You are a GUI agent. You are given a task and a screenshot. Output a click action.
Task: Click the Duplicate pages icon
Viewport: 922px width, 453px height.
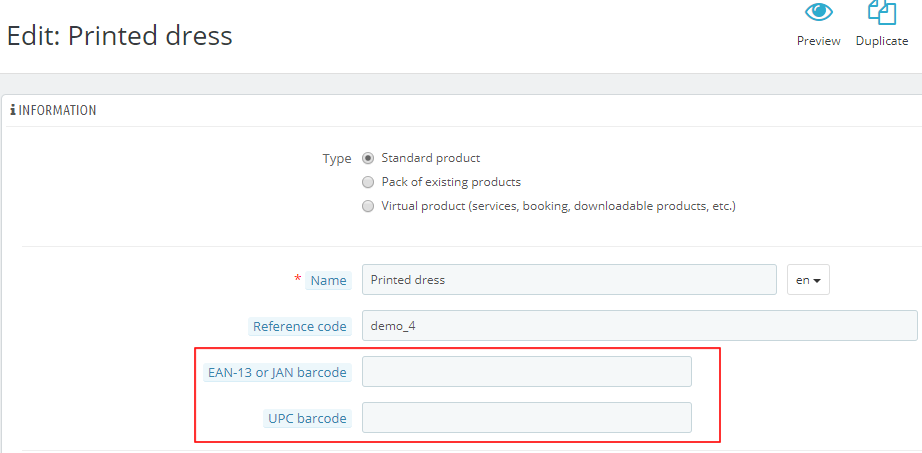[x=881, y=12]
